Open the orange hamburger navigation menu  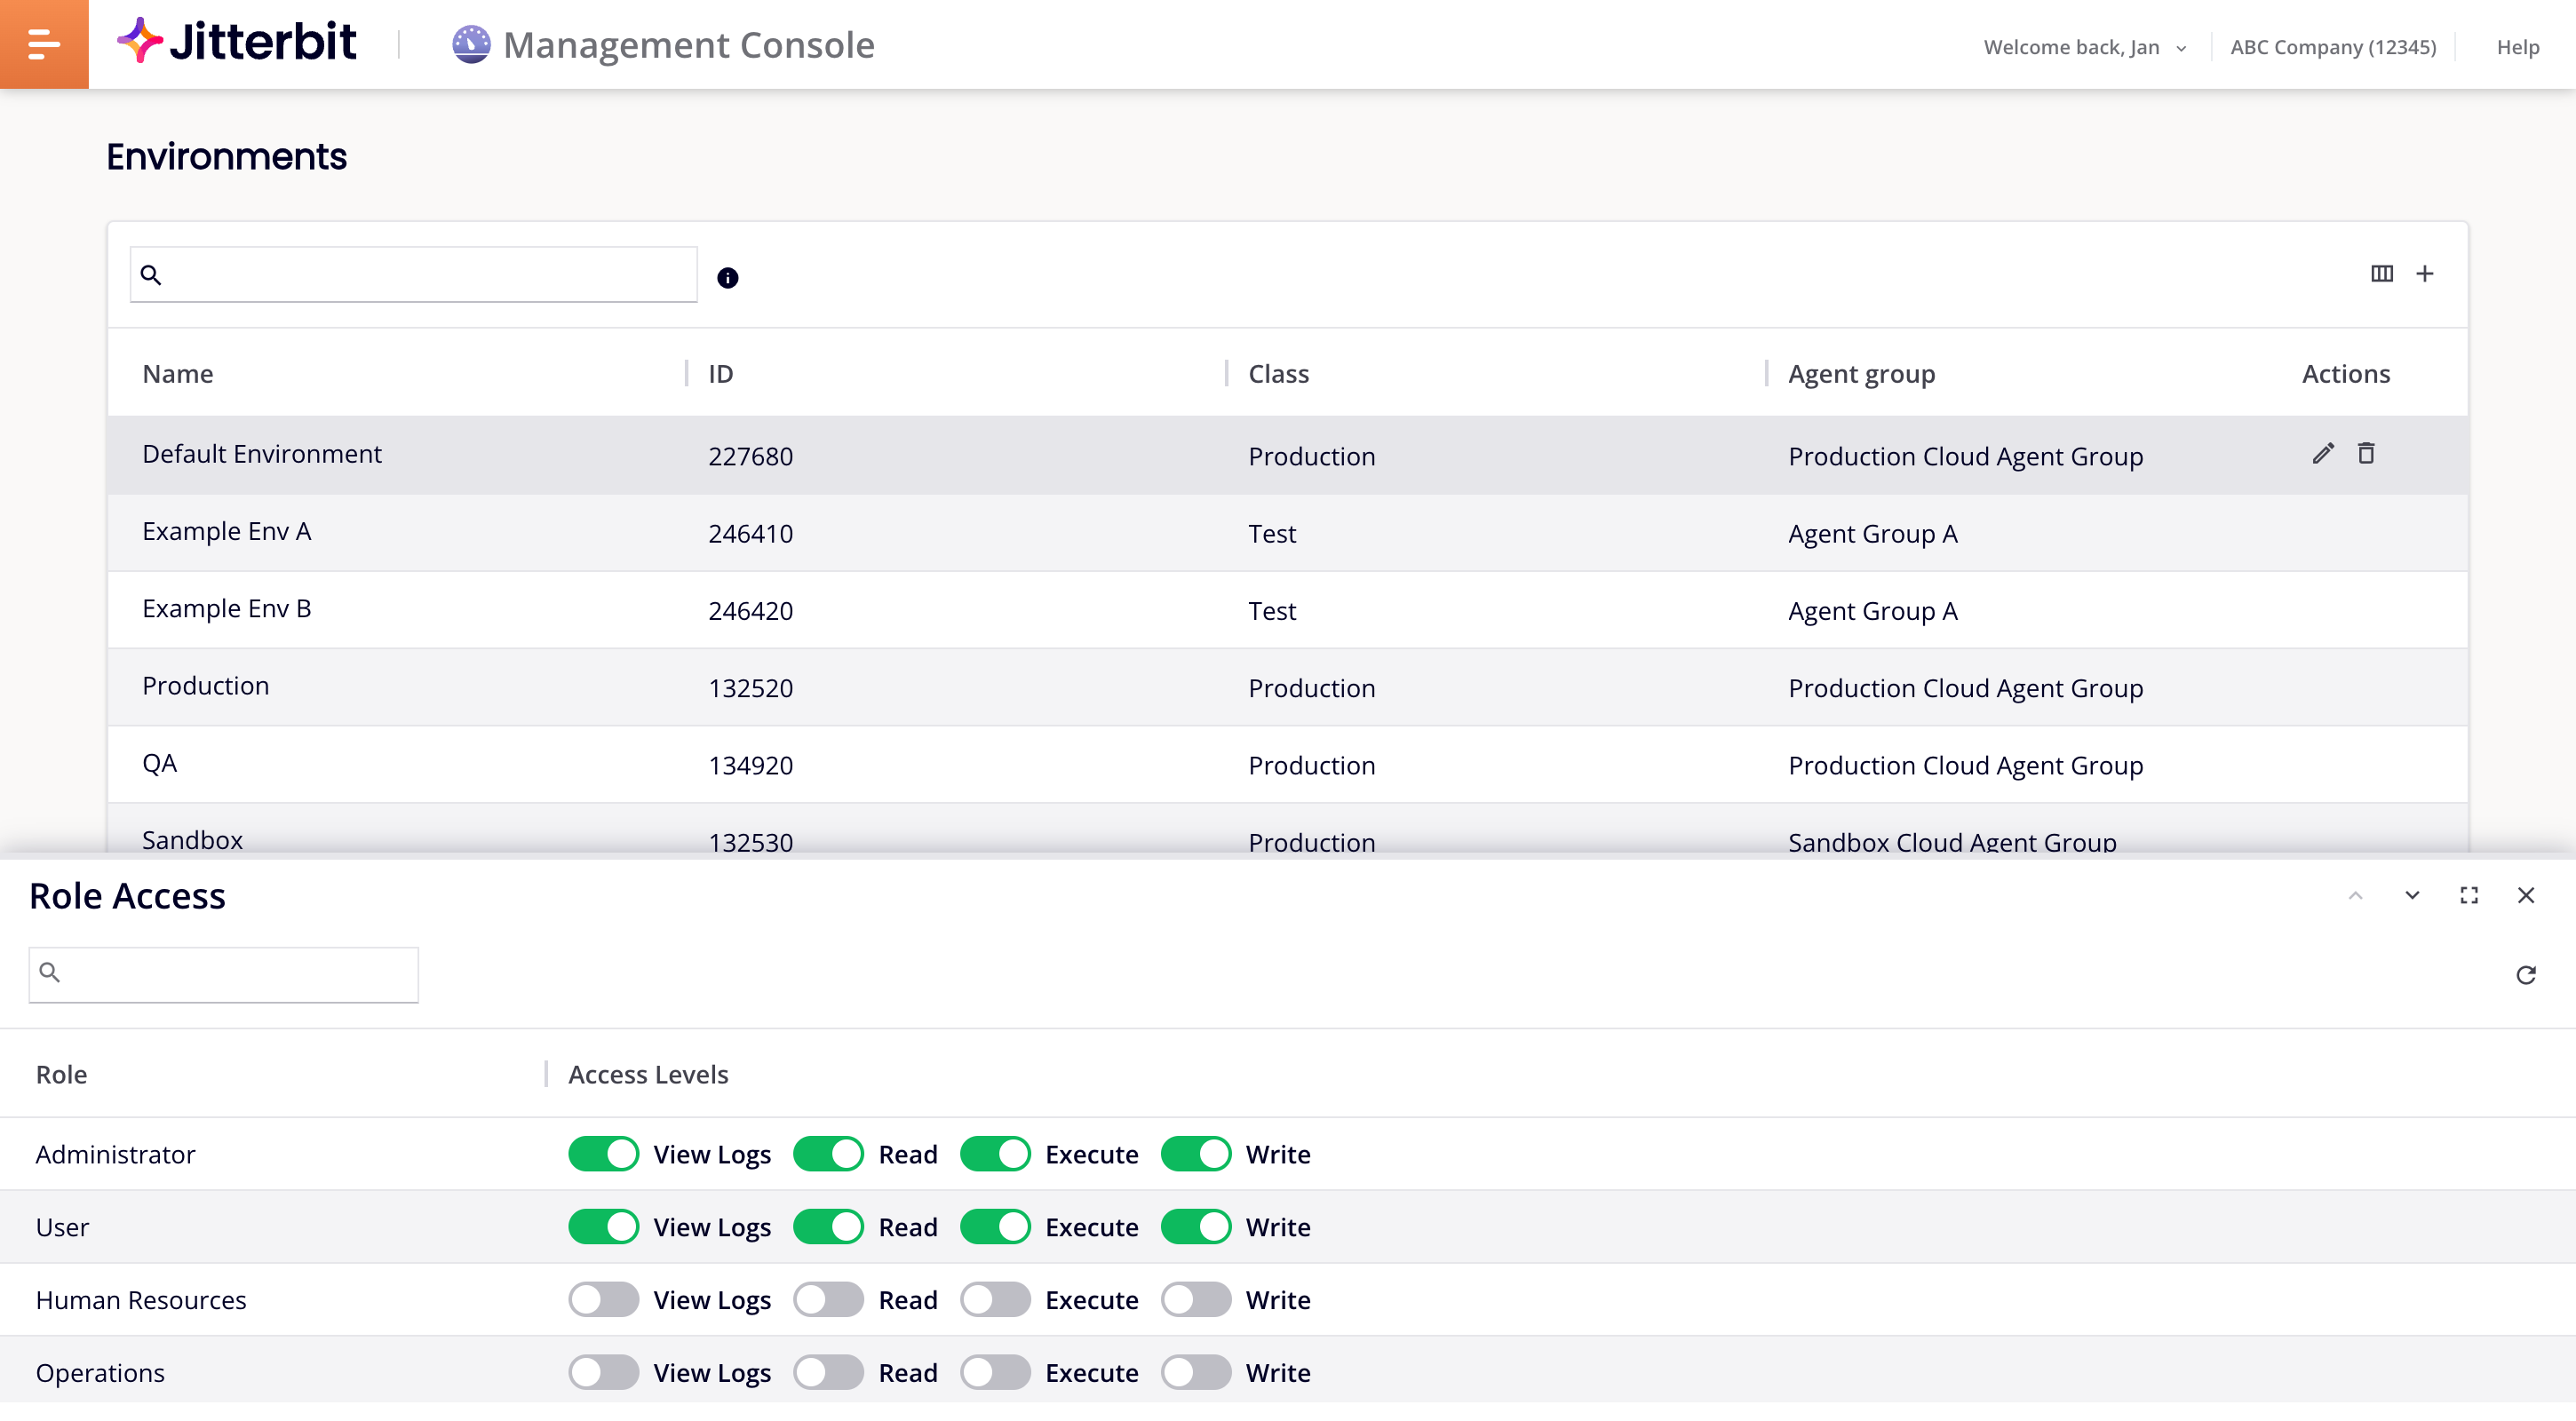pos(44,44)
